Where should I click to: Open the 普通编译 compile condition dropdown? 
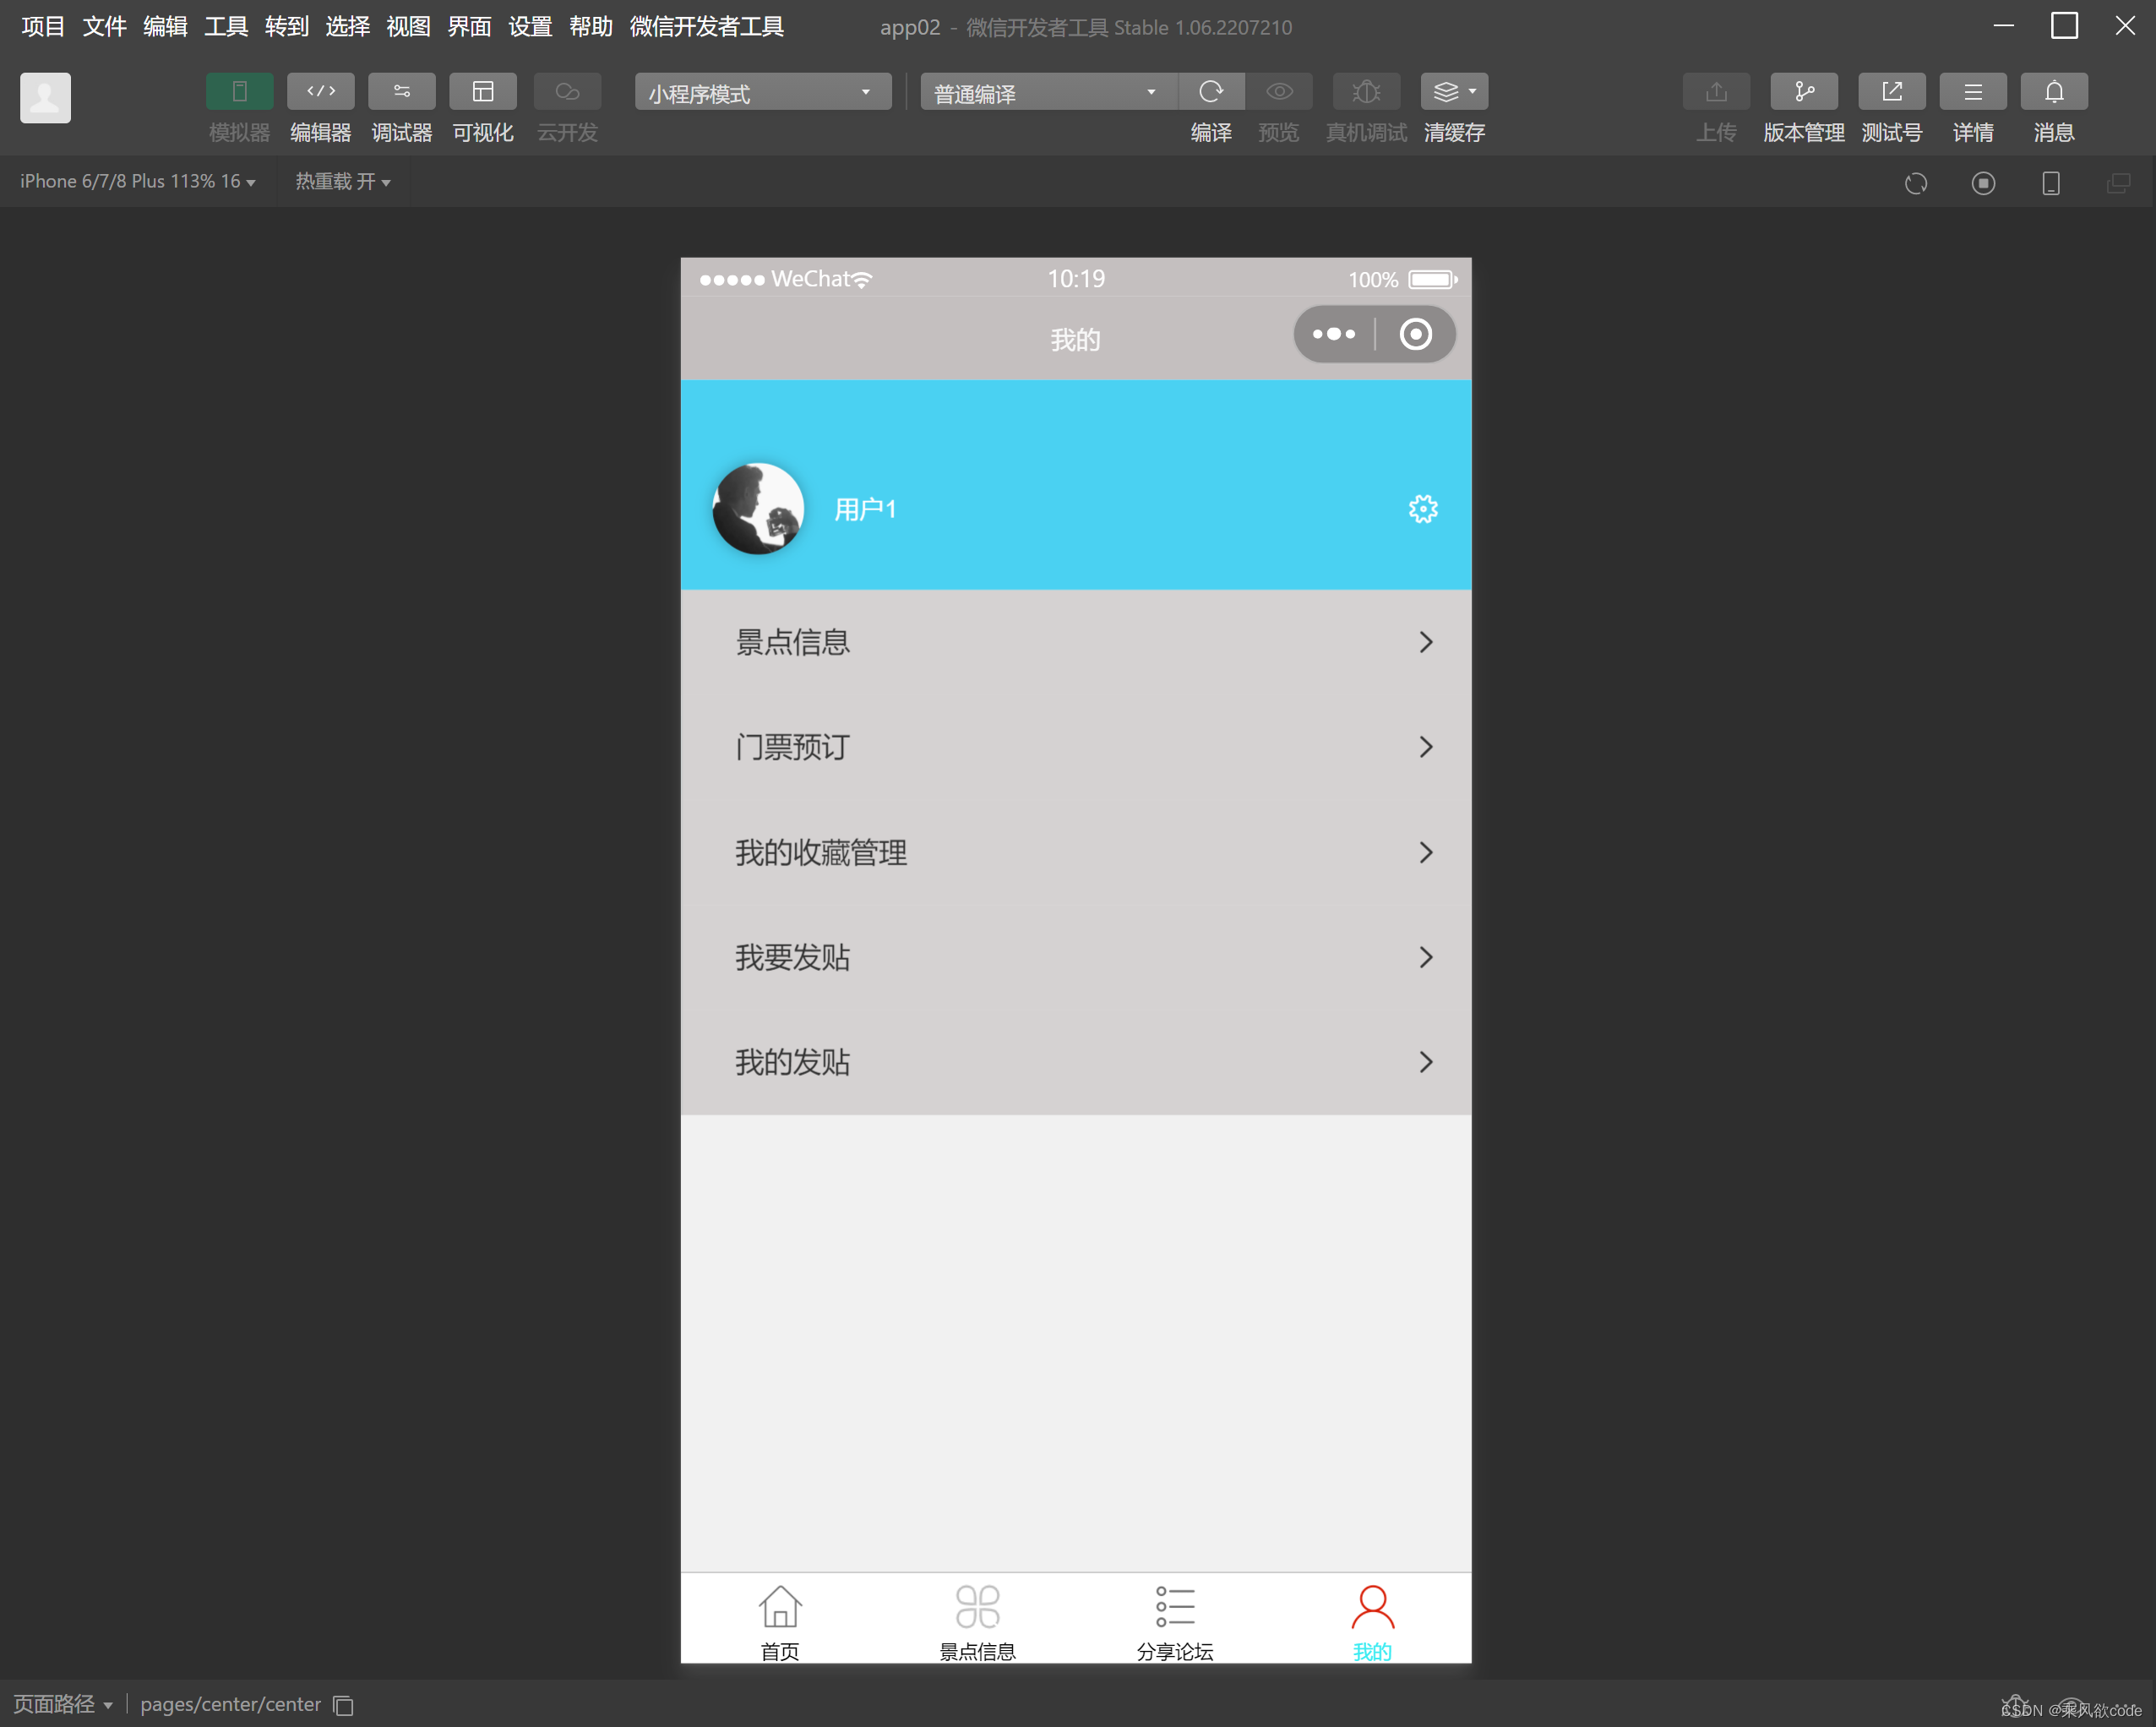(1046, 91)
